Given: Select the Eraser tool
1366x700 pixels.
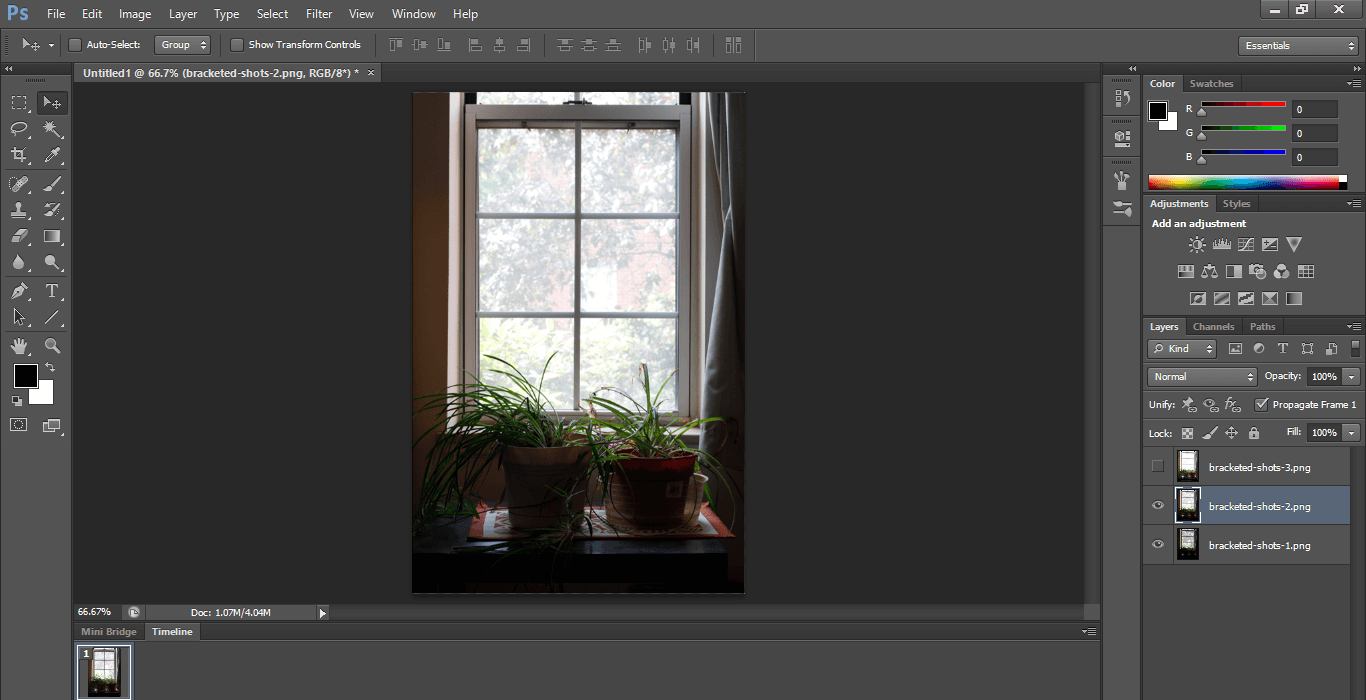Looking at the screenshot, I should [19, 237].
